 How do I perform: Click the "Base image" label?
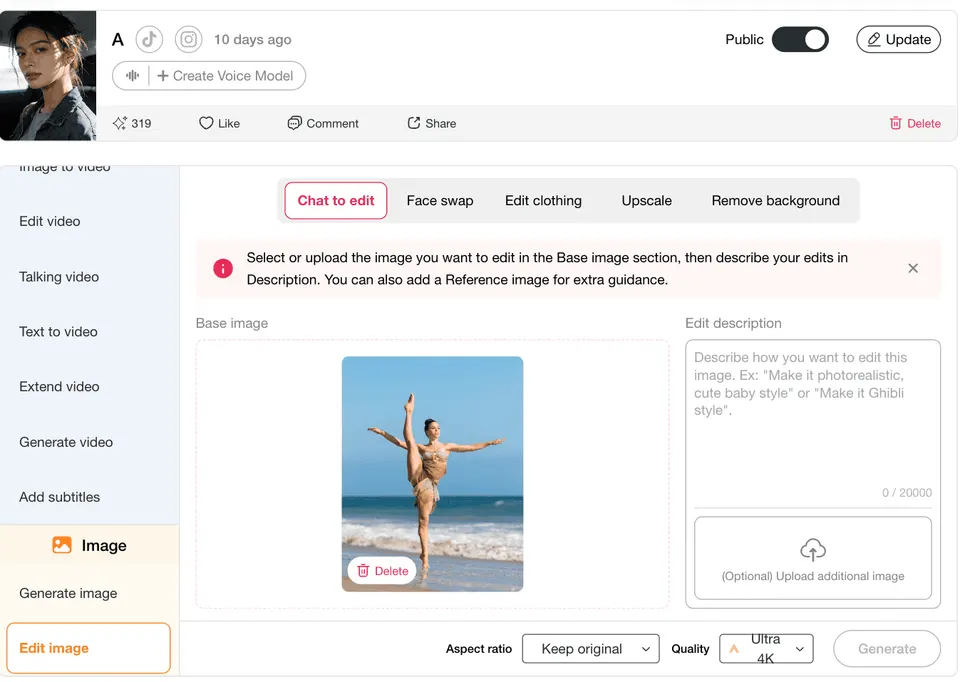[x=232, y=323]
